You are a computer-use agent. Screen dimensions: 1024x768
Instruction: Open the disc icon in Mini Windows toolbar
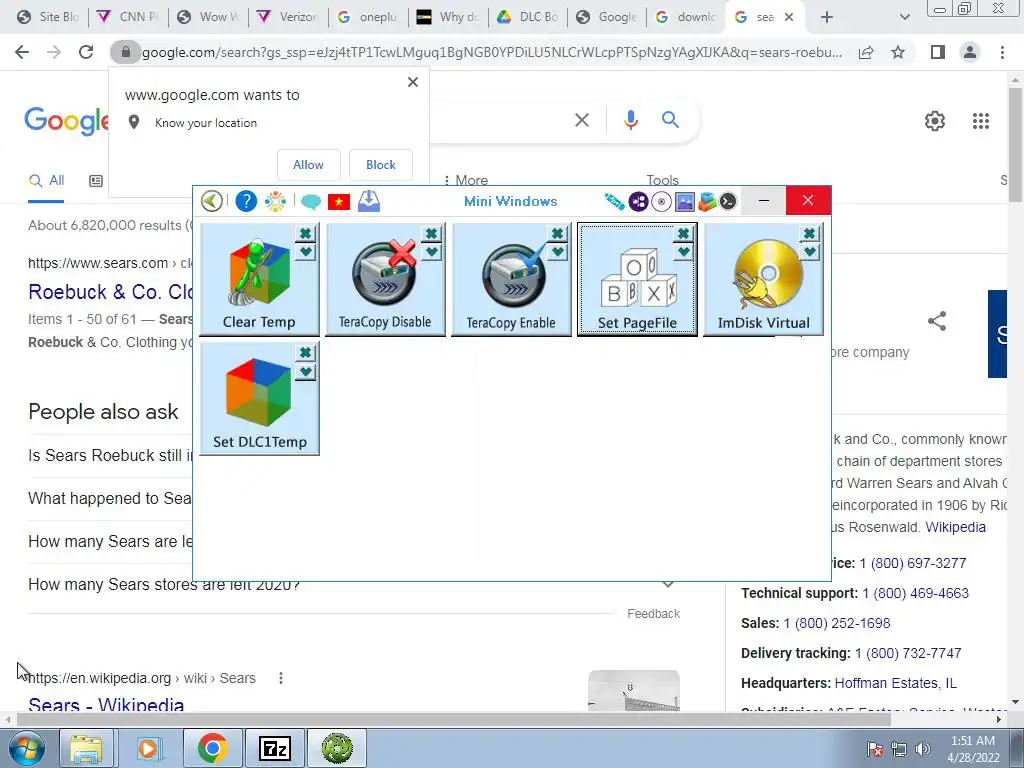661,202
